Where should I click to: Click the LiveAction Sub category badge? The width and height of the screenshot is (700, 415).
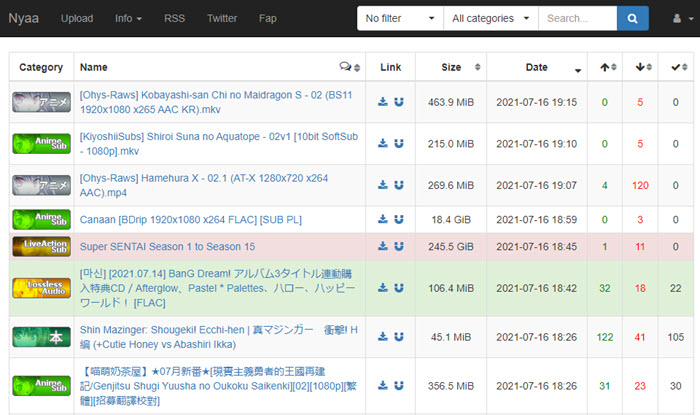coord(42,246)
